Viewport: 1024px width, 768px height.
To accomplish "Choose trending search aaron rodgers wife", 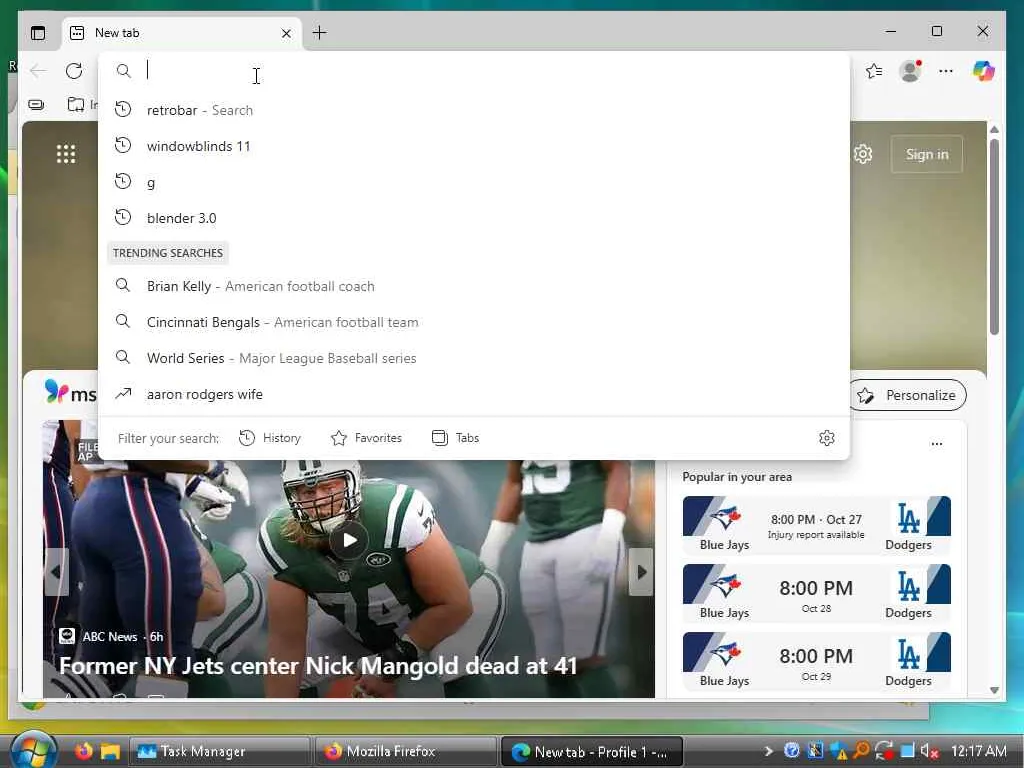I will [473, 394].
